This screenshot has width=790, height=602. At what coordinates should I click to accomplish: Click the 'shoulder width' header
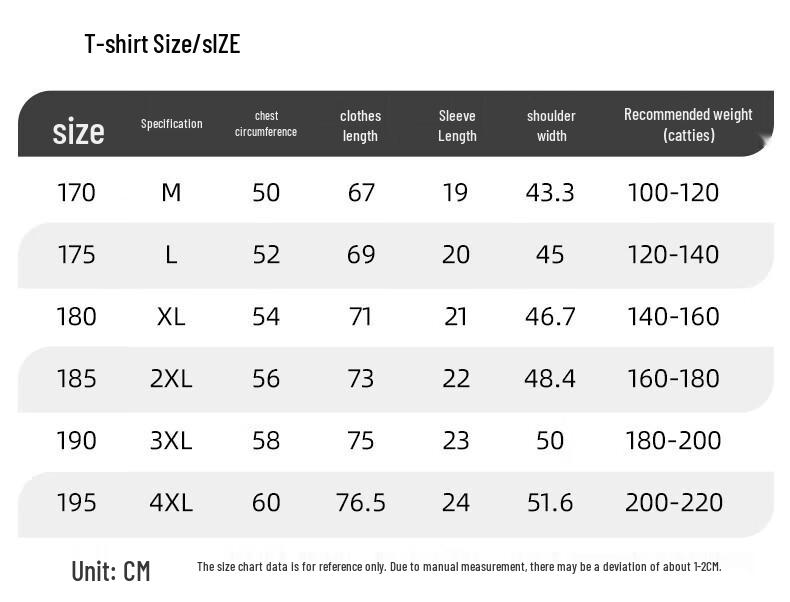(x=551, y=126)
